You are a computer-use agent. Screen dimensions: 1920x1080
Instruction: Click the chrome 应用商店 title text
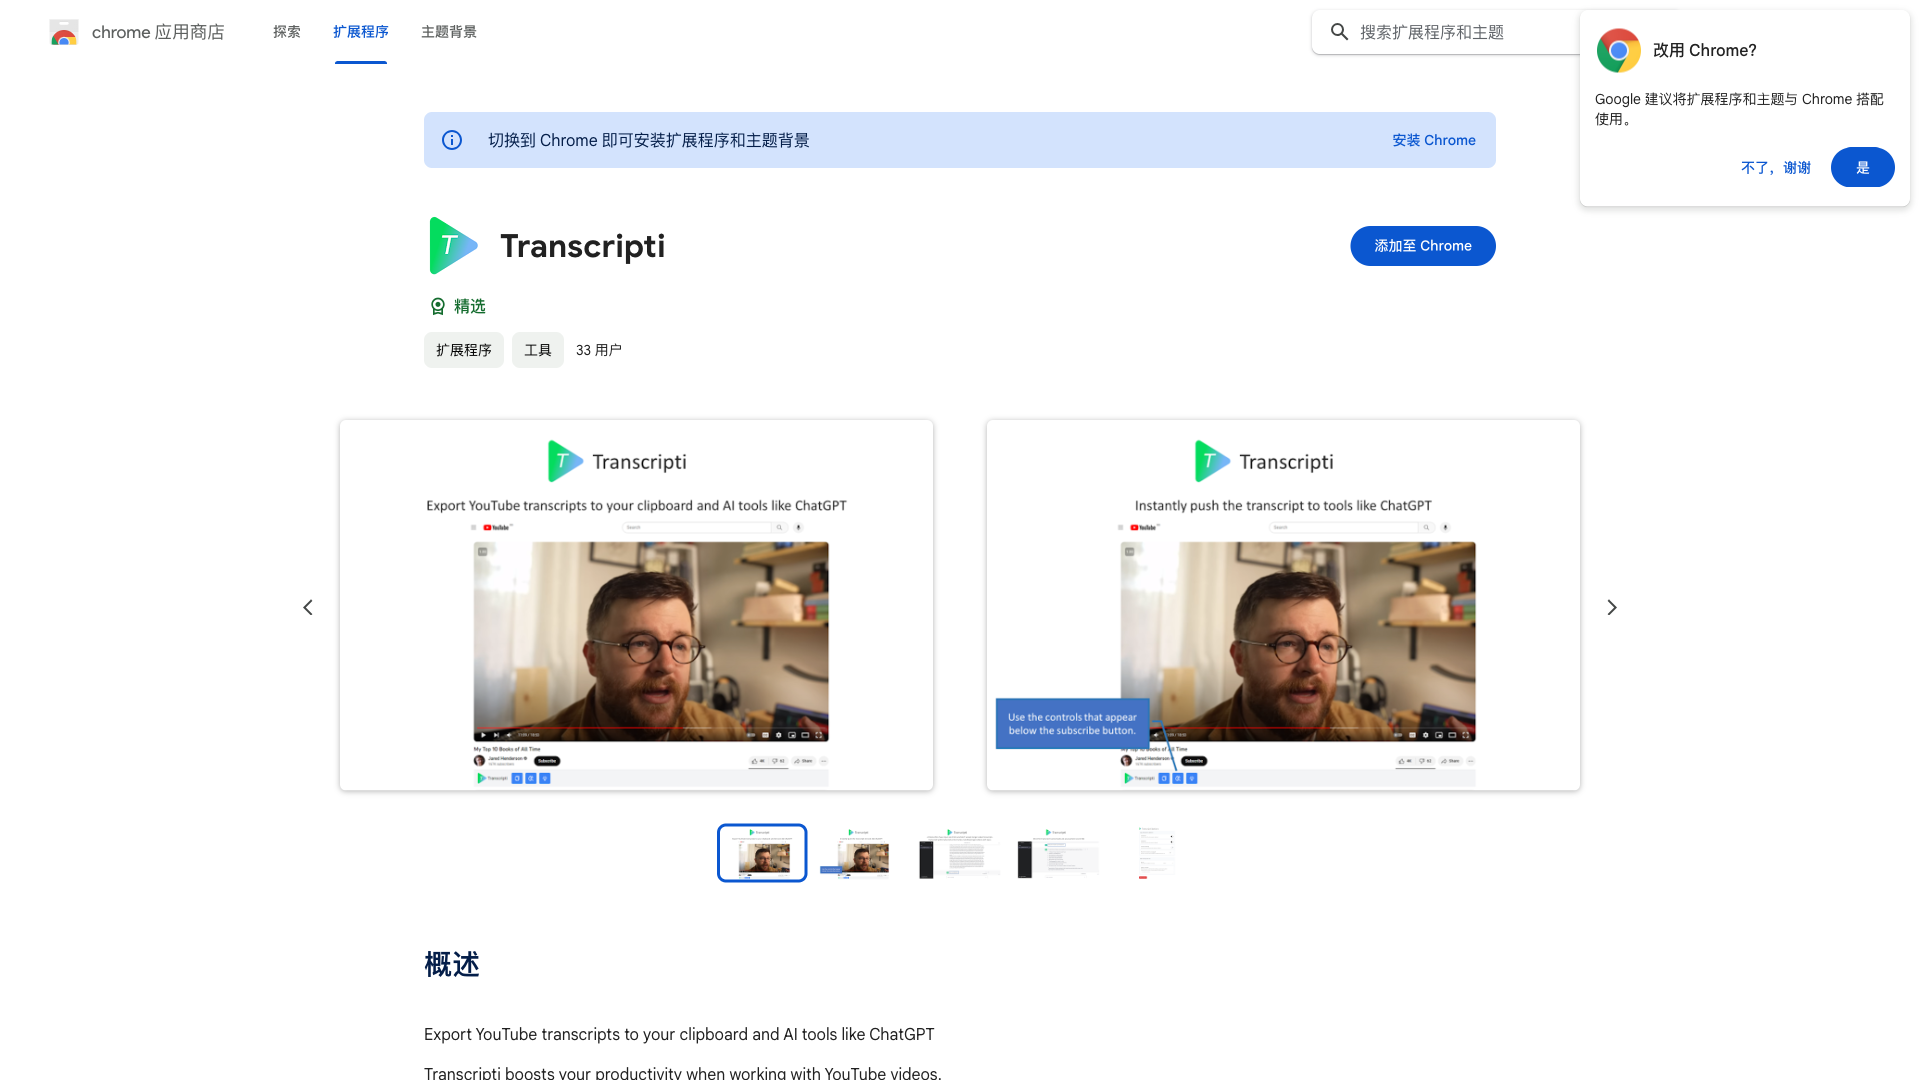click(x=158, y=32)
